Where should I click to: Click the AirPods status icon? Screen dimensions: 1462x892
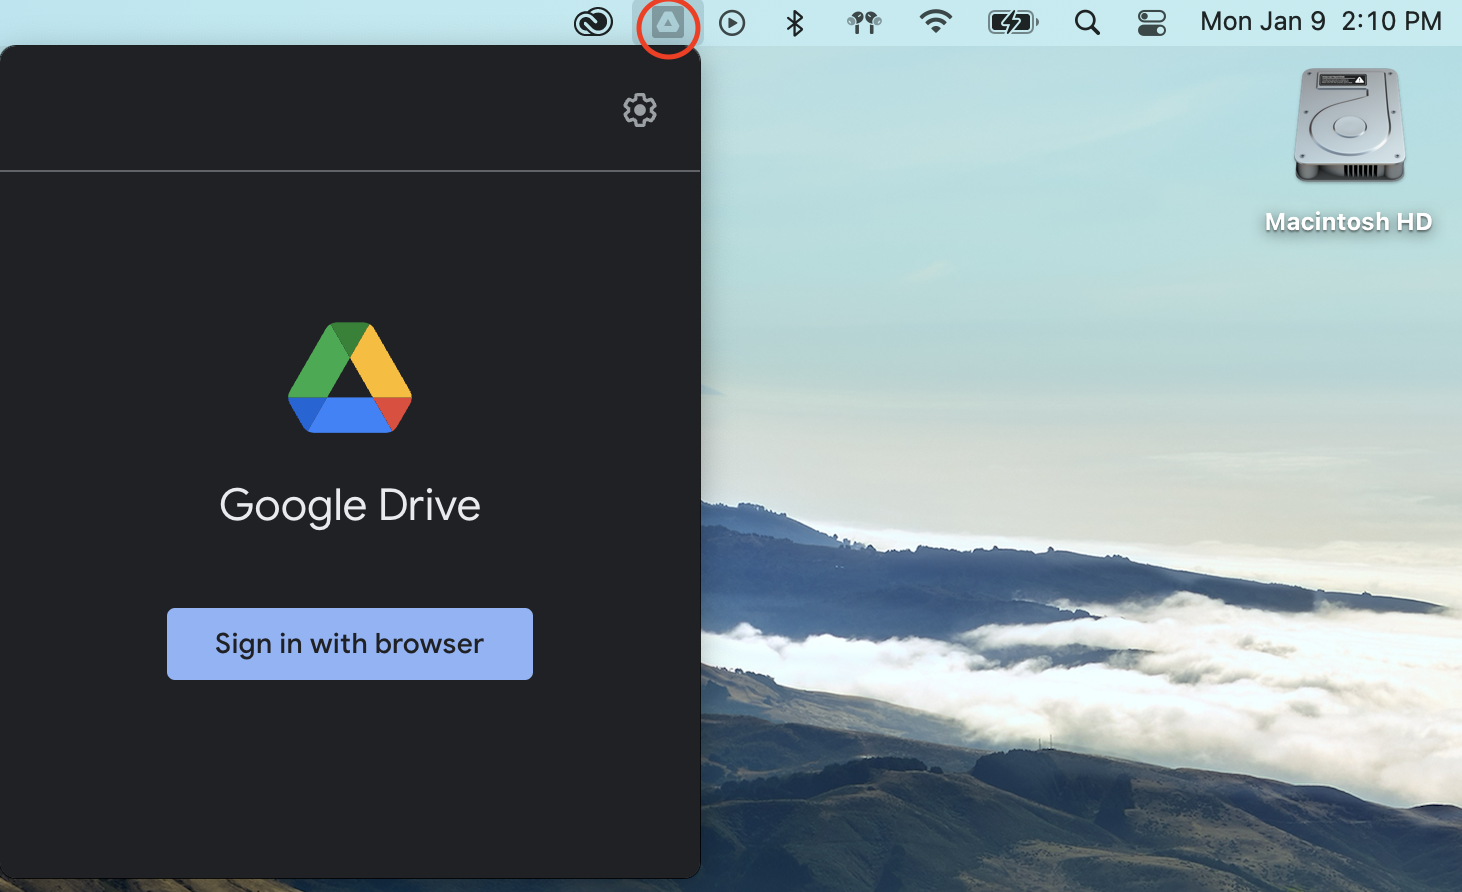pos(864,22)
